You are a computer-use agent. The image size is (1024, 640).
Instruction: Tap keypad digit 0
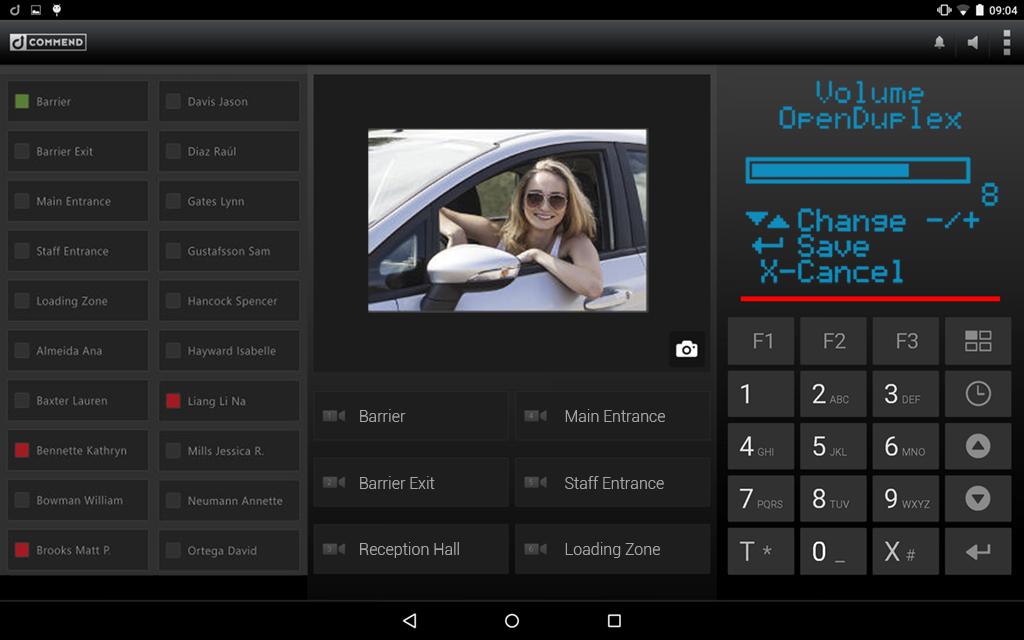coord(833,552)
